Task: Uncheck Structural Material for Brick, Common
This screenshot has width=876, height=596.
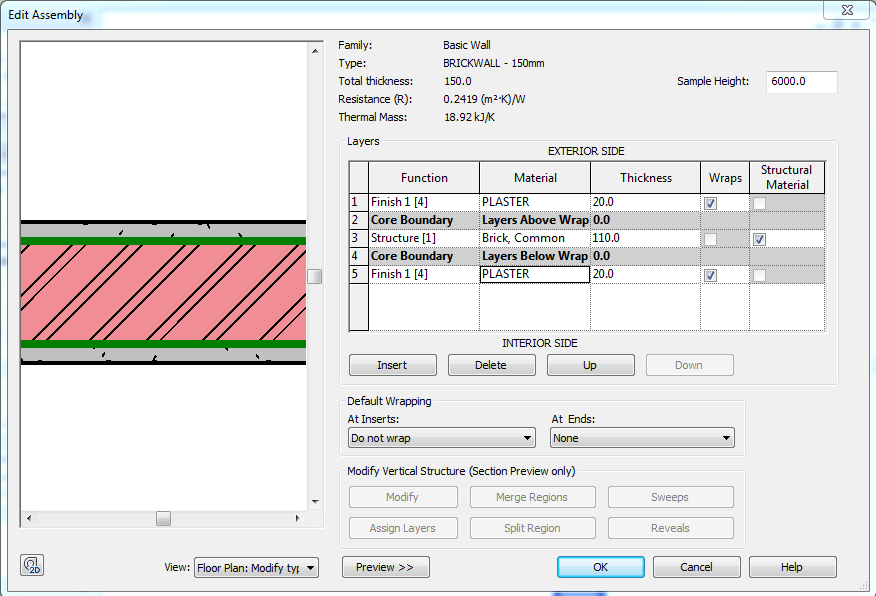Action: point(760,239)
